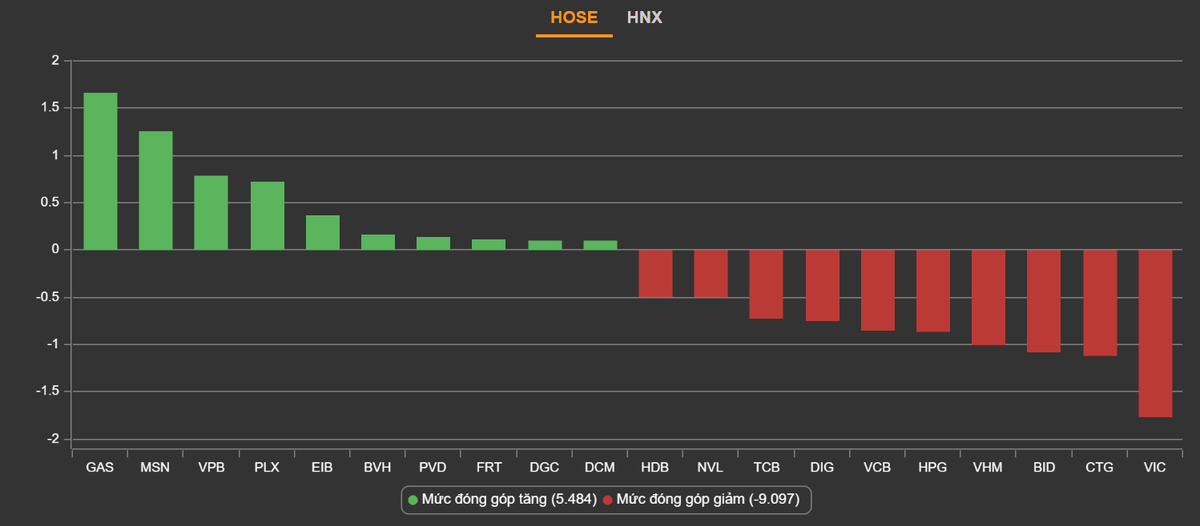Click the TCB red bar
Image resolution: width=1200 pixels, height=526 pixels.
767,284
